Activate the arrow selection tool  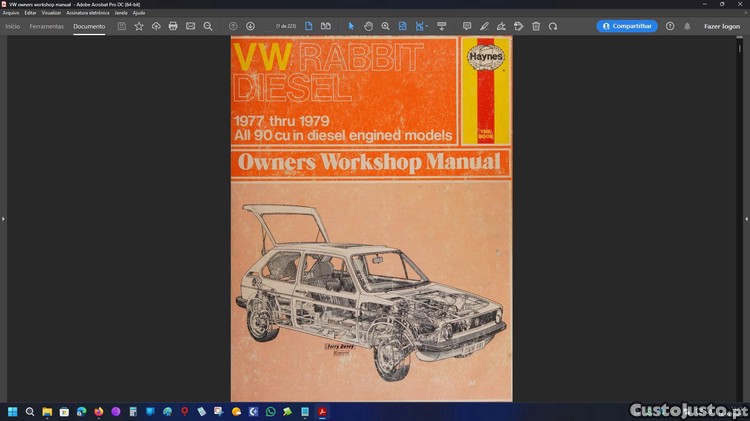point(351,26)
